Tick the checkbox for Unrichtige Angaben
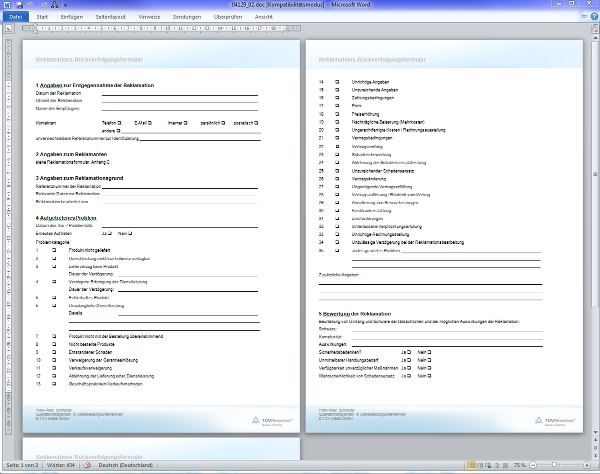The height and width of the screenshot is (474, 600). tap(337, 80)
